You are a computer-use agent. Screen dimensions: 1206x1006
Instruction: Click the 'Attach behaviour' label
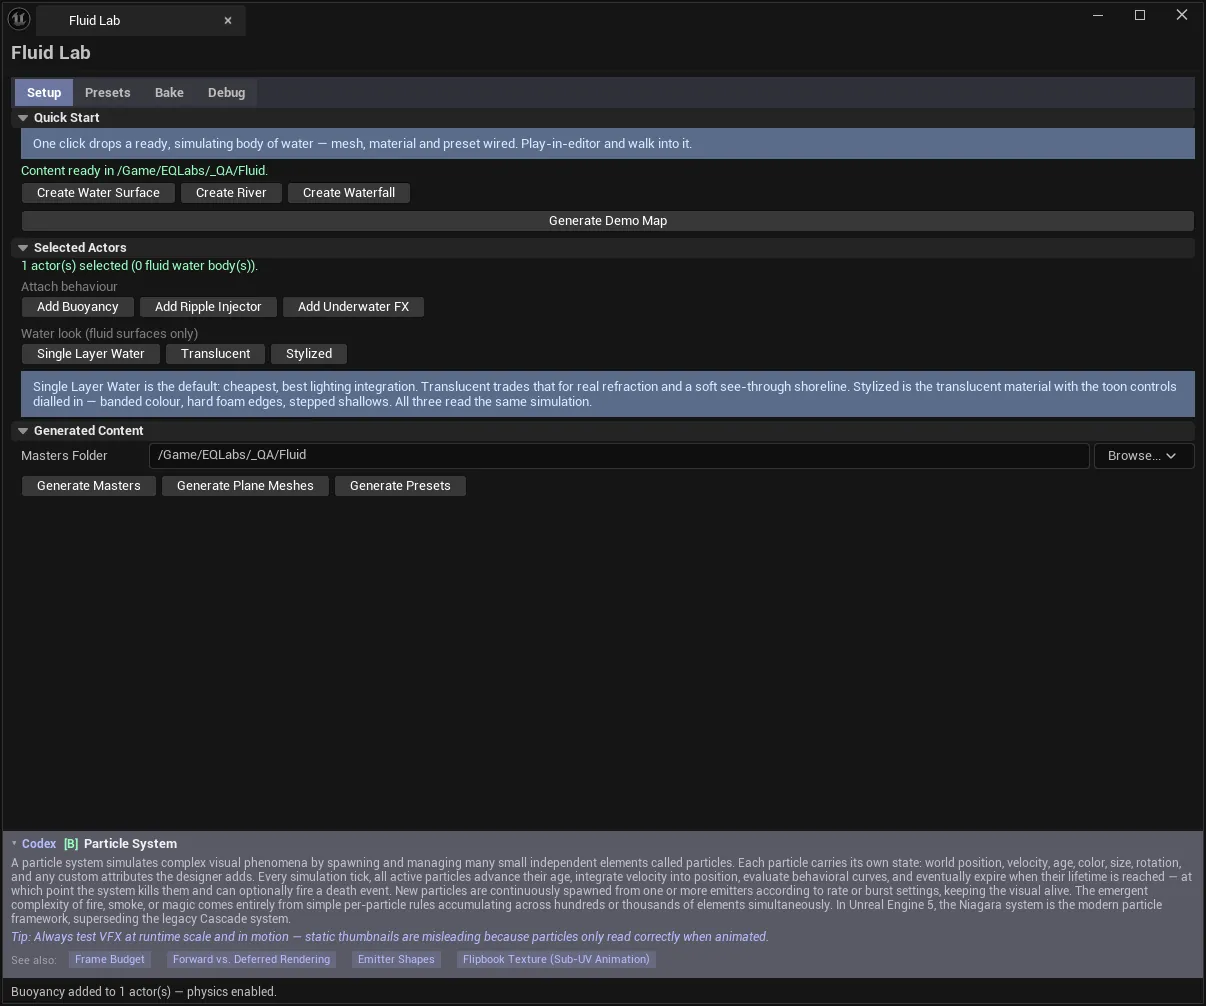point(69,287)
